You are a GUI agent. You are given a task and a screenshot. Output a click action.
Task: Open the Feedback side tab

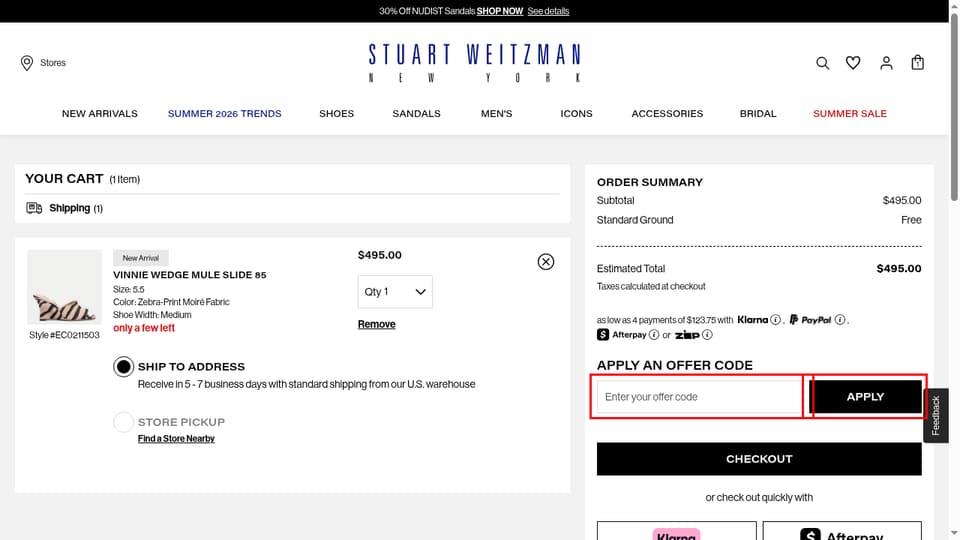pyautogui.click(x=936, y=416)
